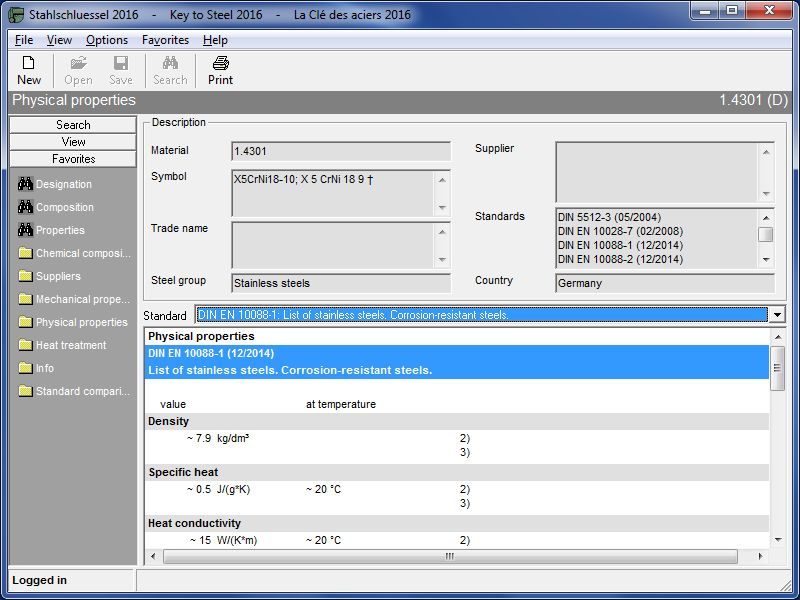The width and height of the screenshot is (800, 600).
Task: Click the Search sidebar button
Action: coord(73,125)
